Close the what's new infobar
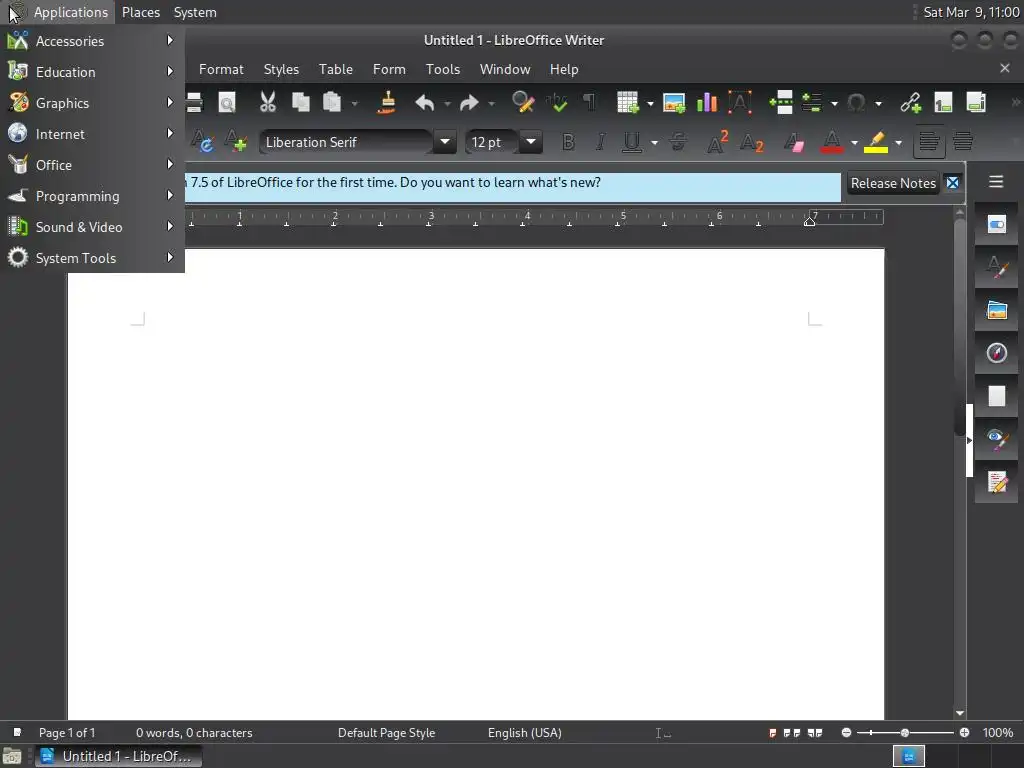This screenshot has width=1024, height=768. [x=953, y=183]
